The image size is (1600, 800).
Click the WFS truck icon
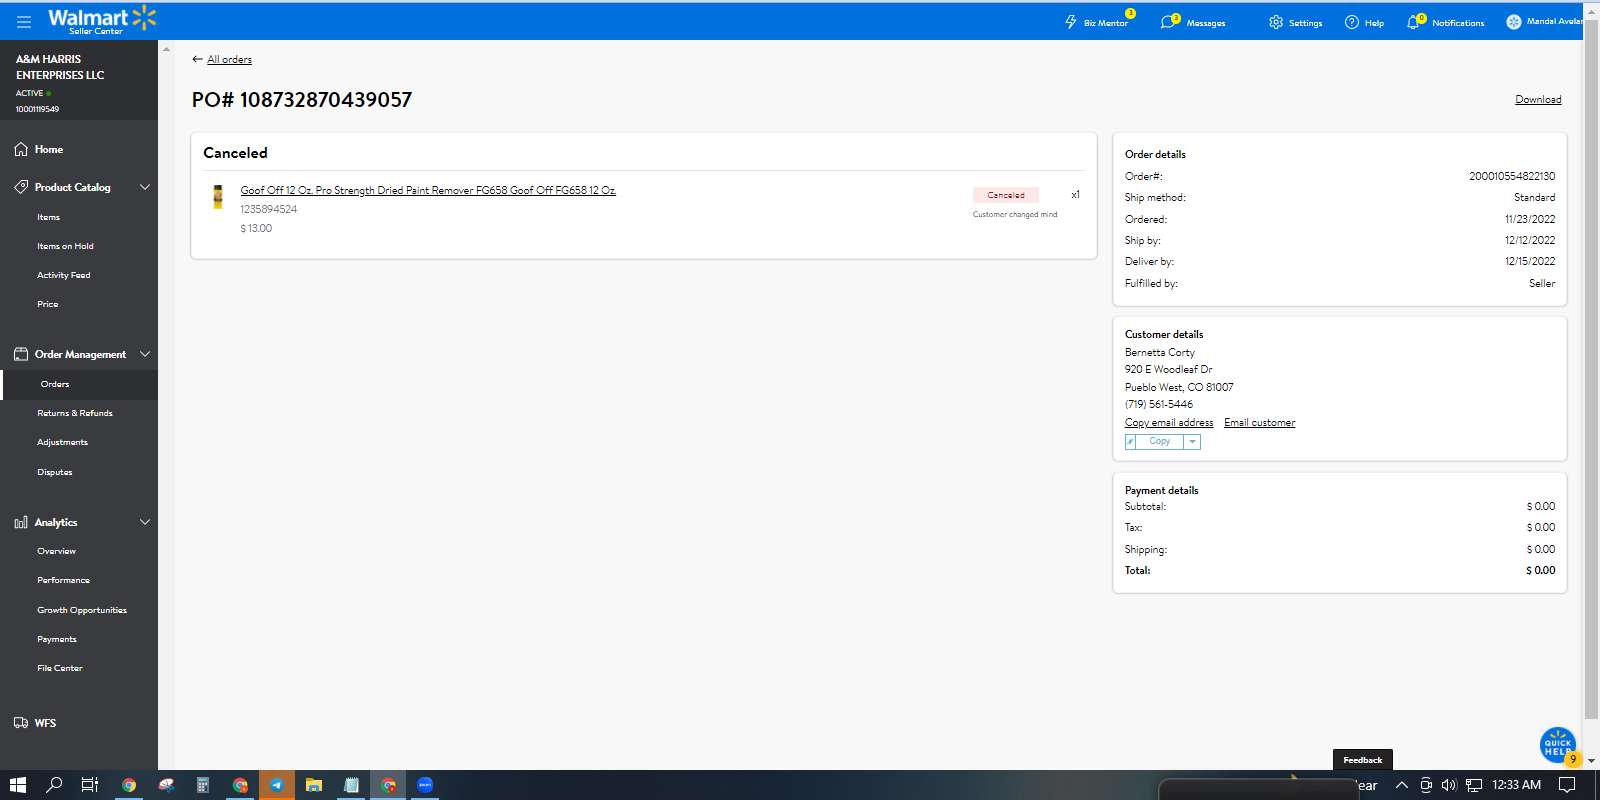21,723
